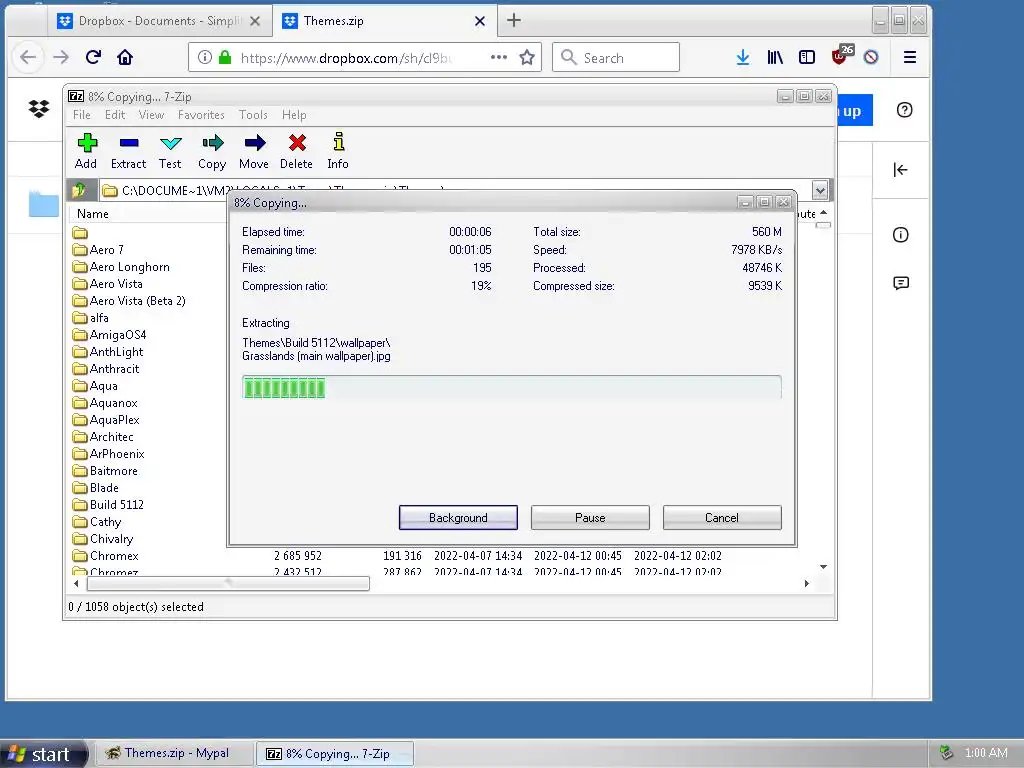Click the Move toolbar icon
The width and height of the screenshot is (1024, 768).
click(x=254, y=151)
